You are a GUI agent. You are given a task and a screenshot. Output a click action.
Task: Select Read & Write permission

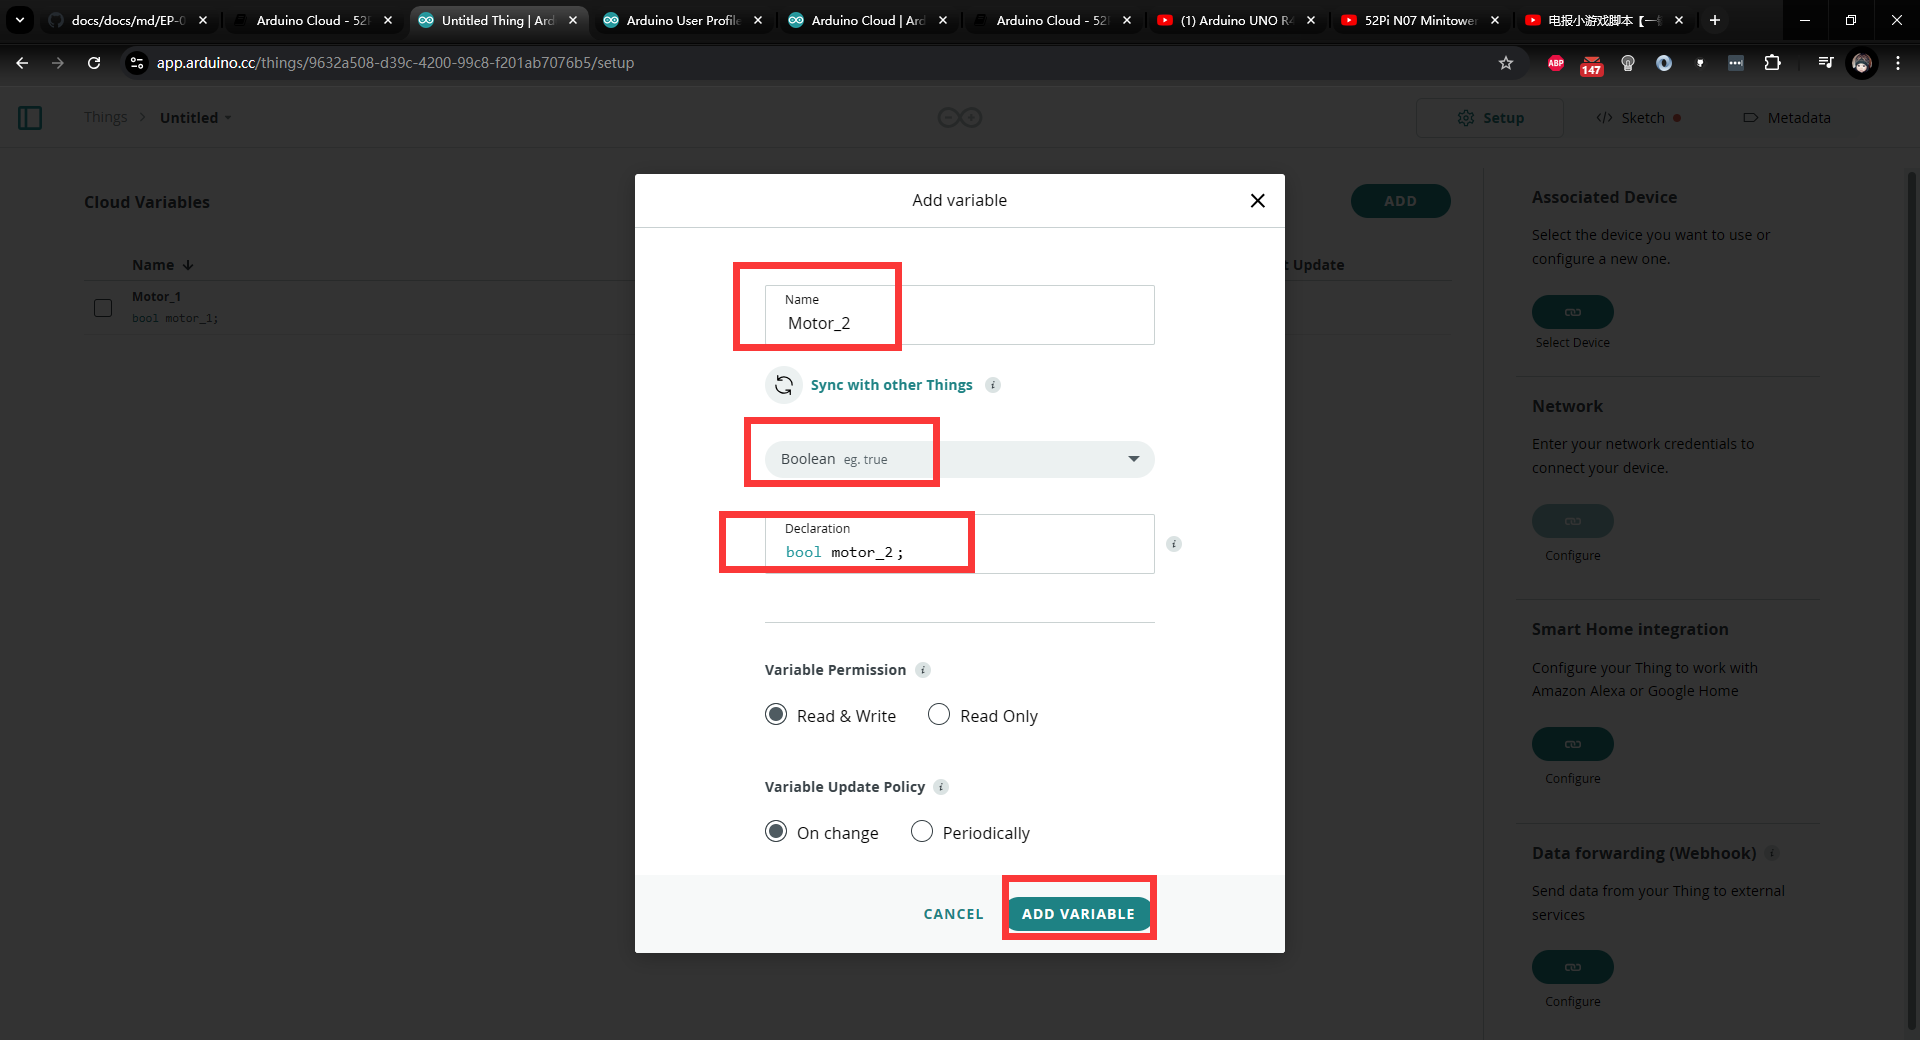click(x=776, y=715)
